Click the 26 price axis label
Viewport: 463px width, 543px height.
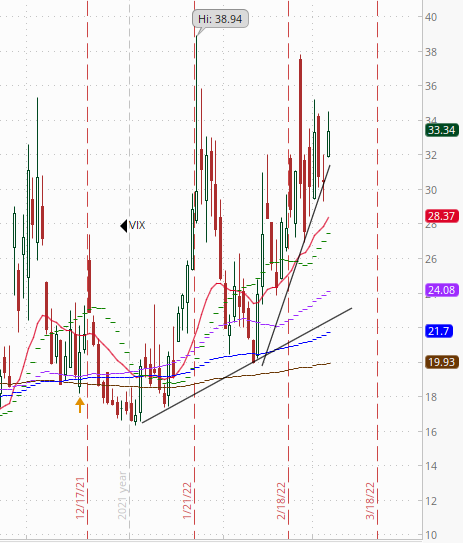click(431, 259)
